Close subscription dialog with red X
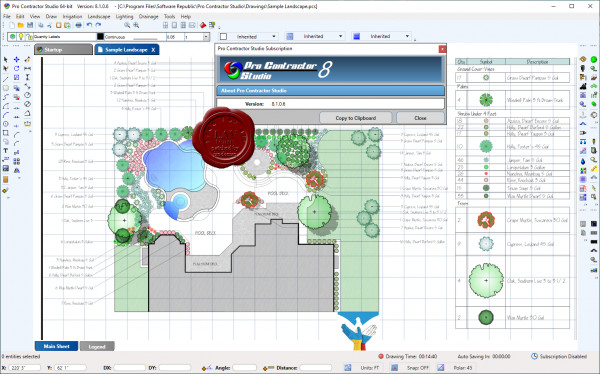 [442, 49]
